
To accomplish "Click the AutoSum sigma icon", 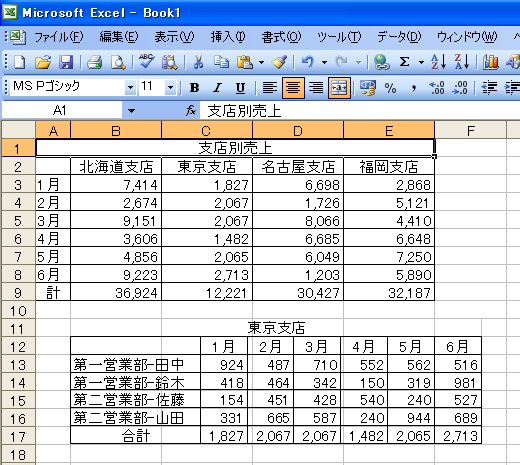I will point(404,62).
